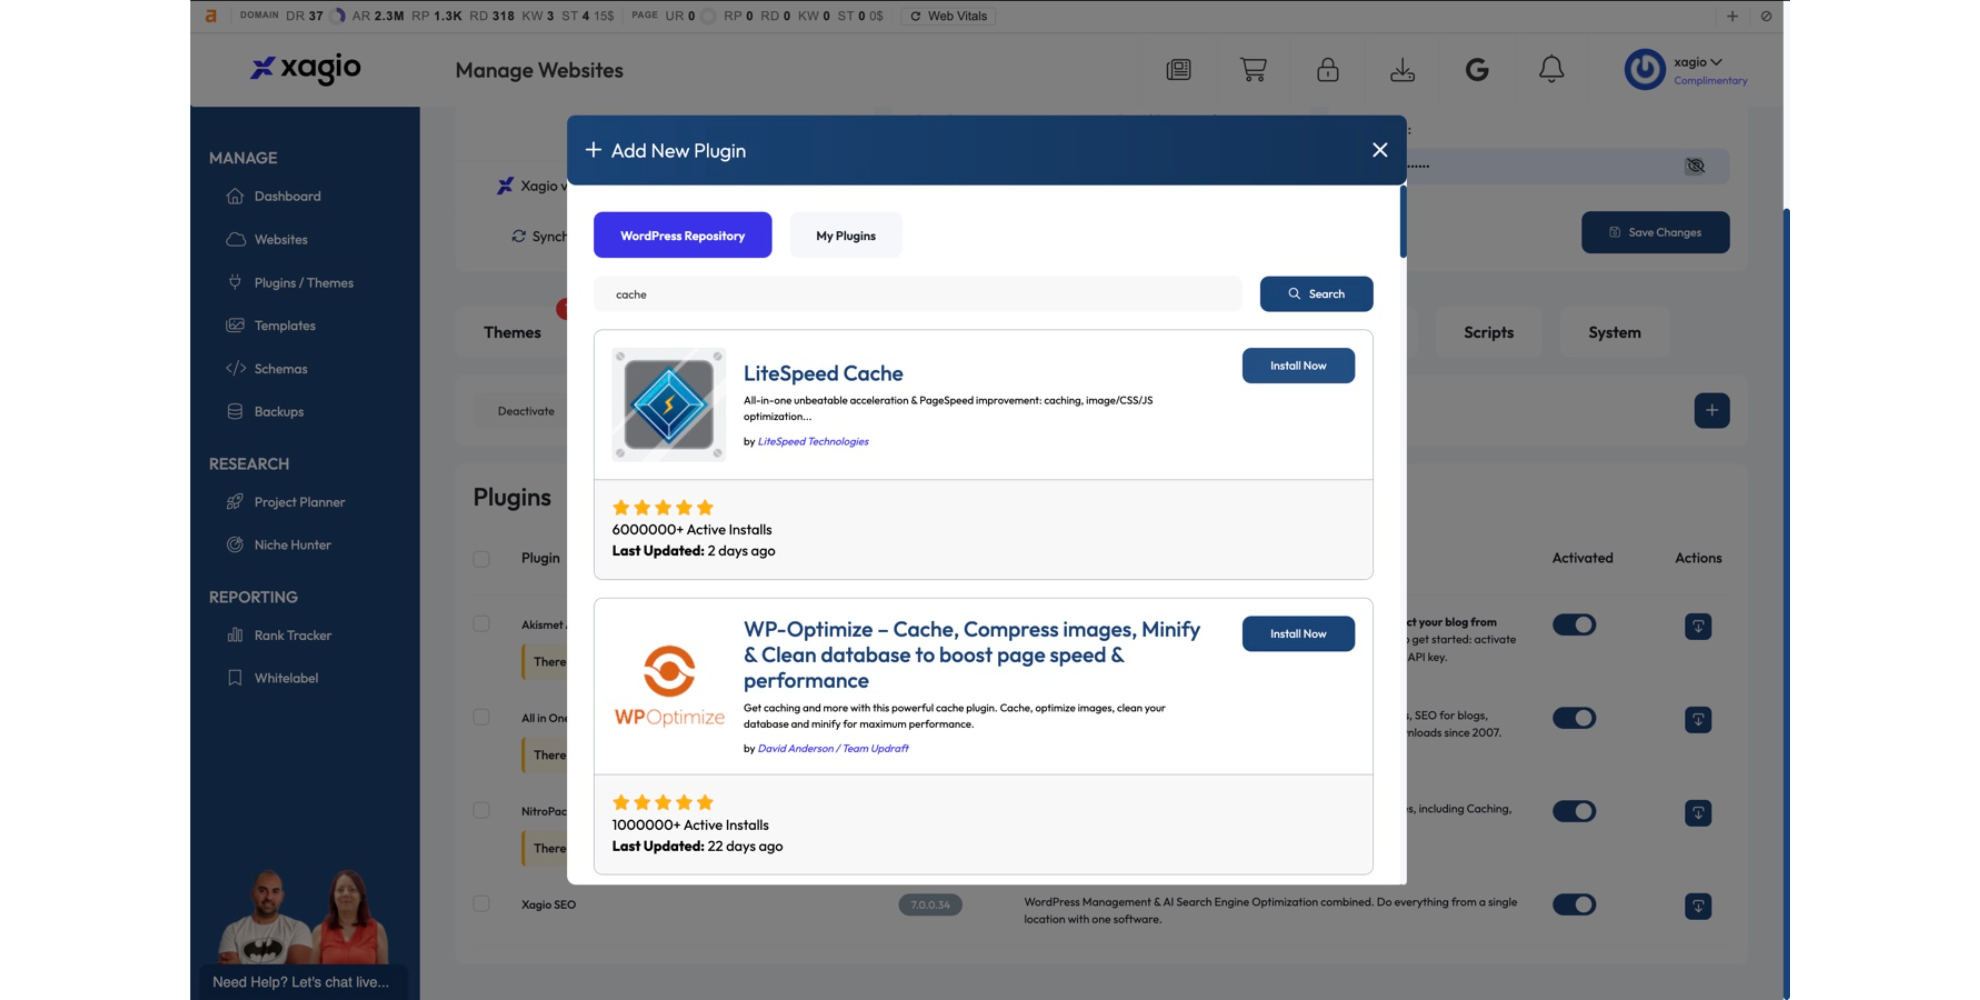Image resolution: width=1980 pixels, height=1000 pixels.
Task: Click the disable icon at toolbar far right
Action: point(1766,16)
